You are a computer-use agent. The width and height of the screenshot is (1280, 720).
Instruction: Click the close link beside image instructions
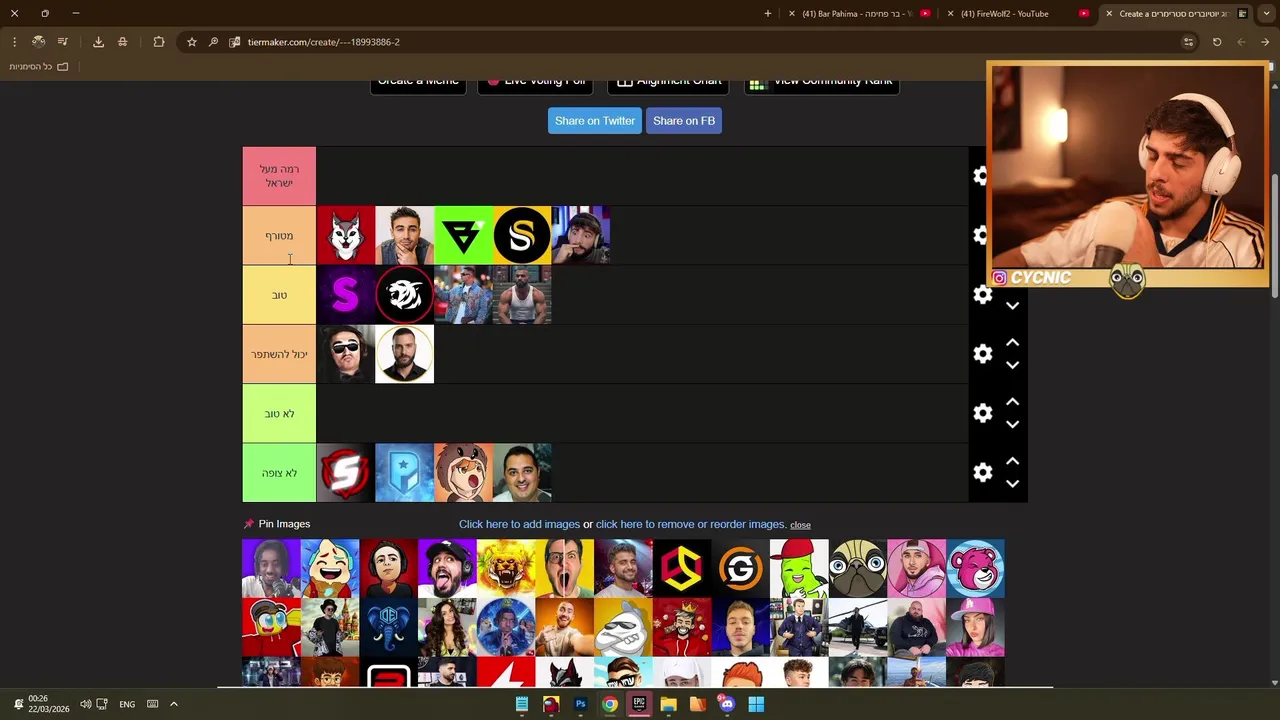click(x=800, y=525)
